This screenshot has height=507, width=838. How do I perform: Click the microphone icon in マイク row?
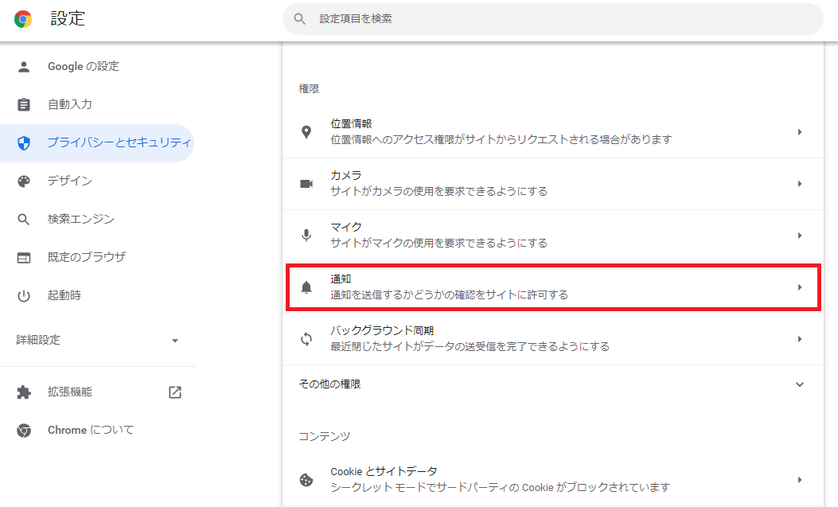[x=307, y=236]
